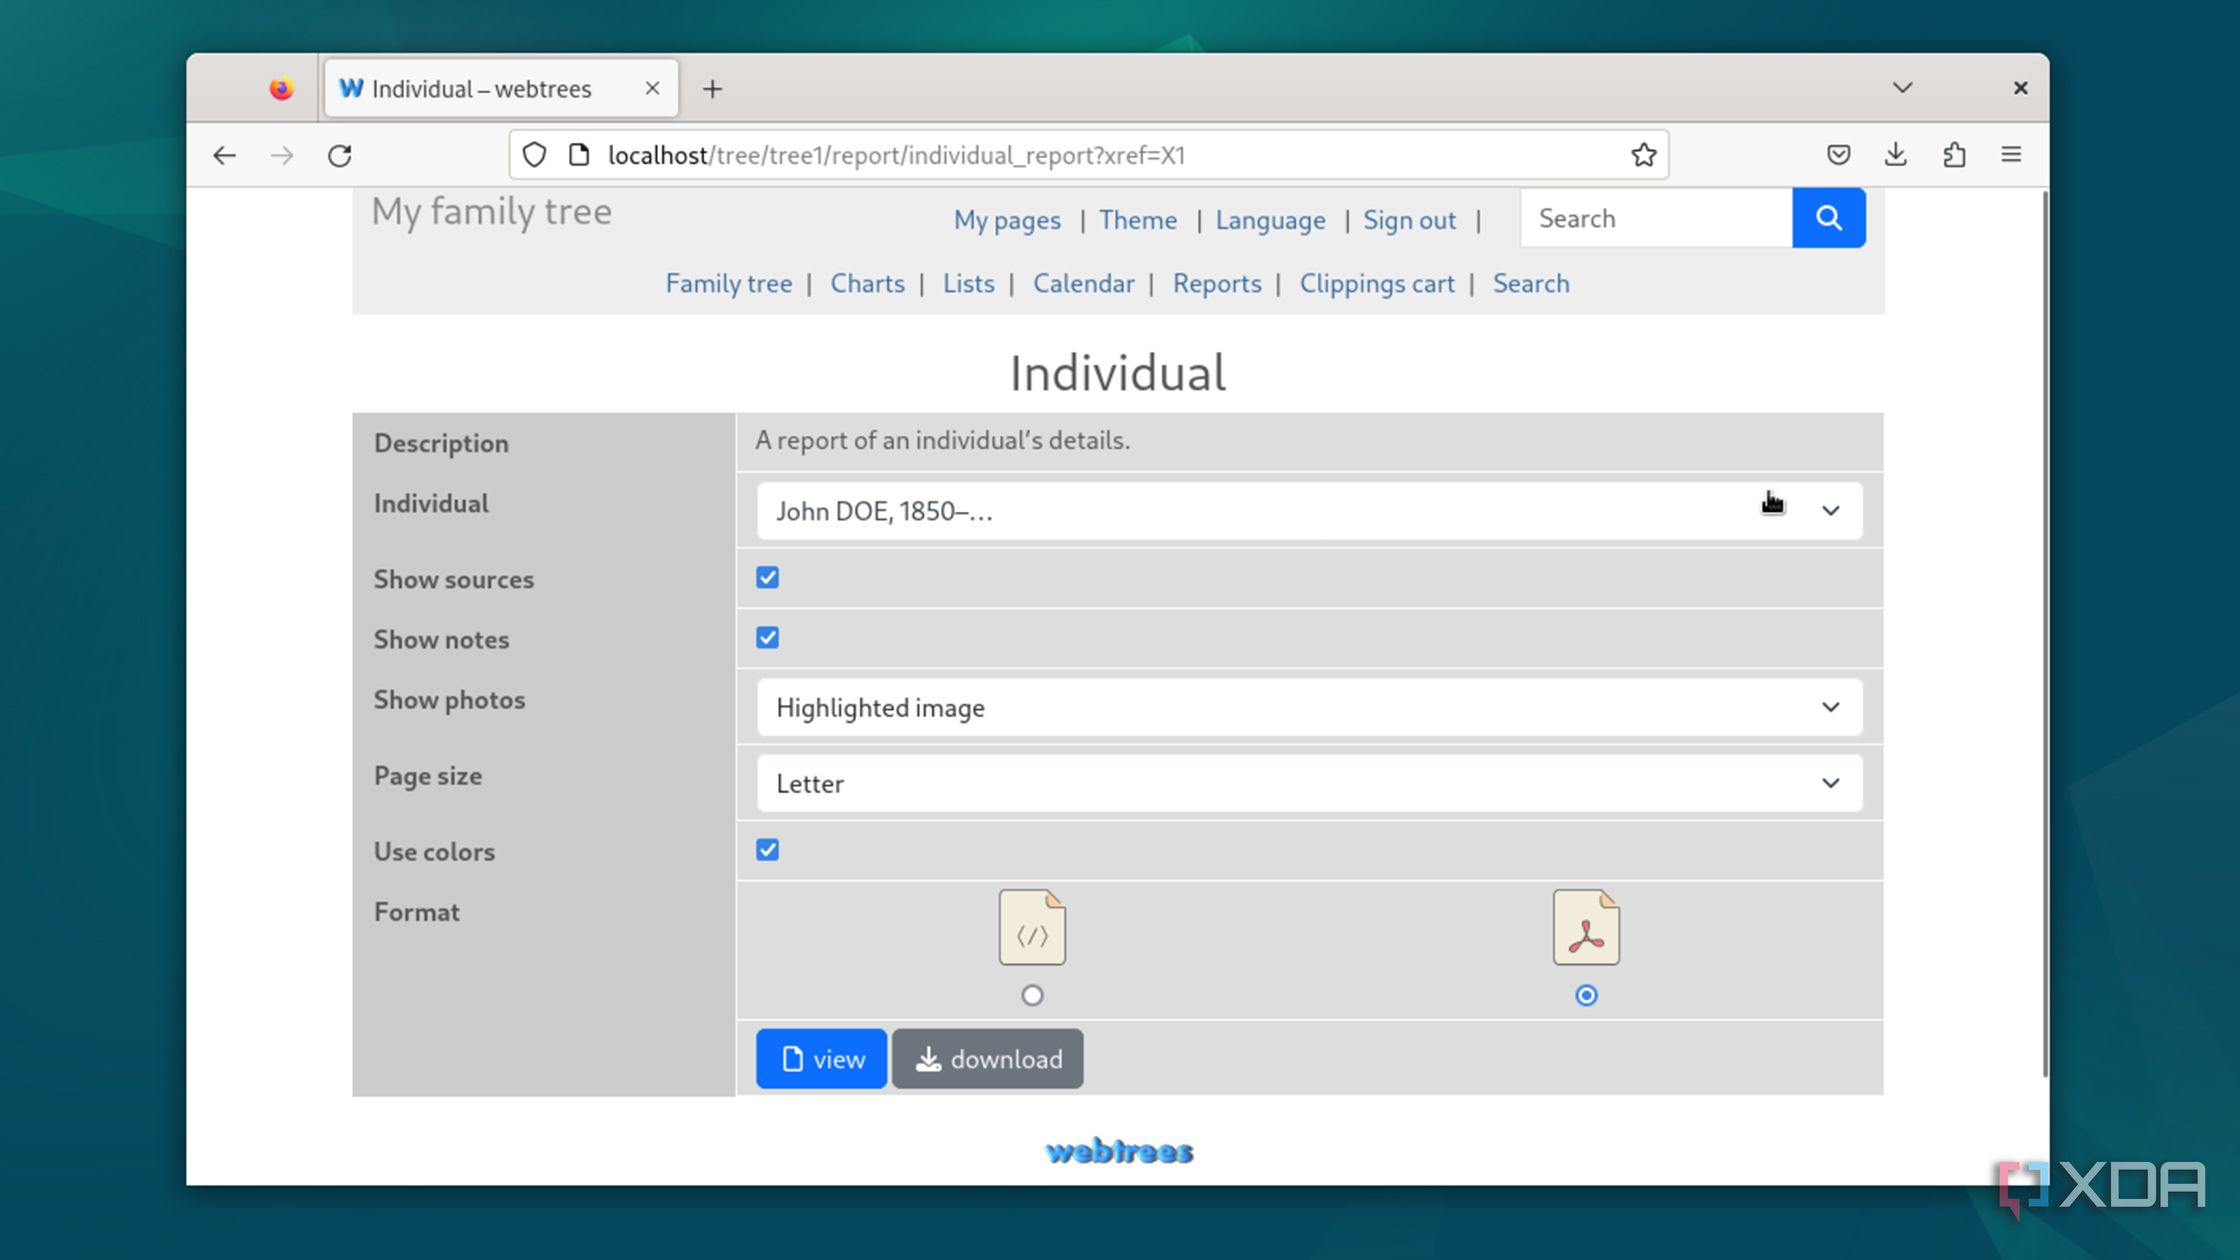Image resolution: width=2240 pixels, height=1260 pixels.
Task: Open the list all tabs chevron
Action: pyautogui.click(x=1902, y=88)
